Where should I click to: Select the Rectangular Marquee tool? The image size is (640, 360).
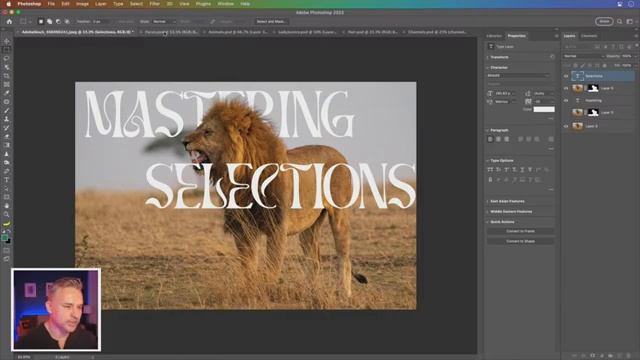(7, 50)
